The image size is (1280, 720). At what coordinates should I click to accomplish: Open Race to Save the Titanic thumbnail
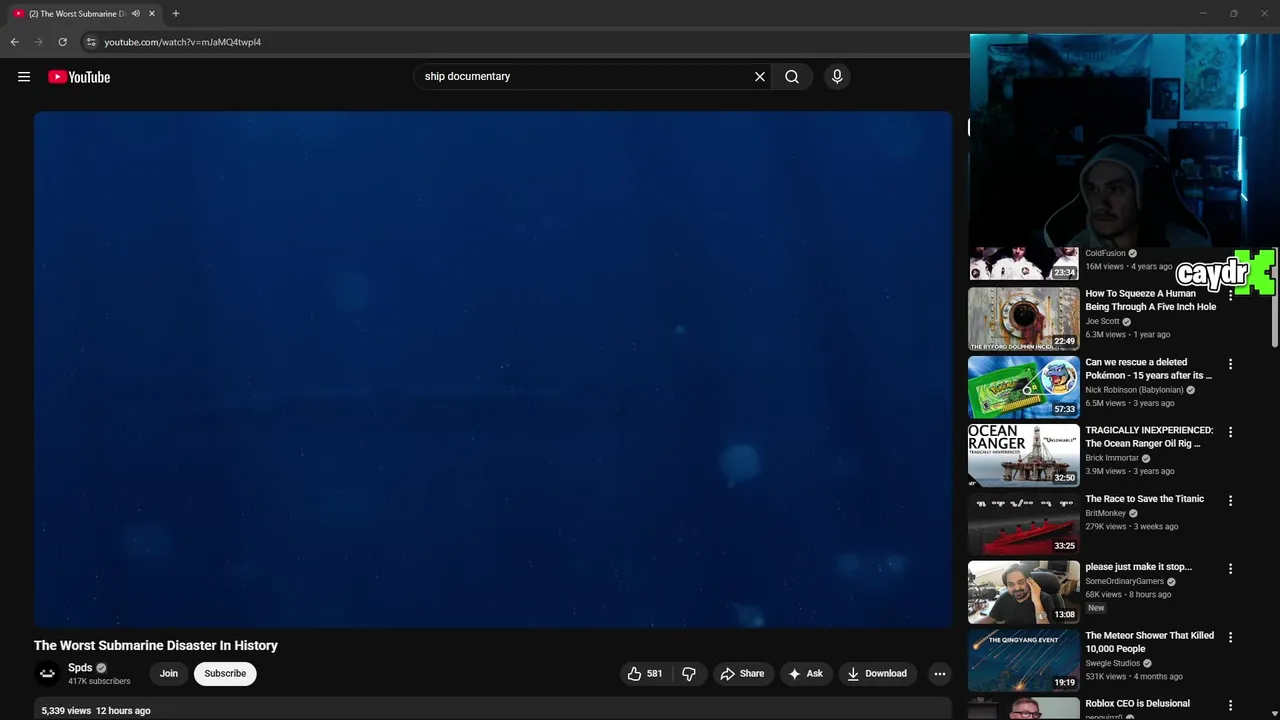click(1024, 523)
